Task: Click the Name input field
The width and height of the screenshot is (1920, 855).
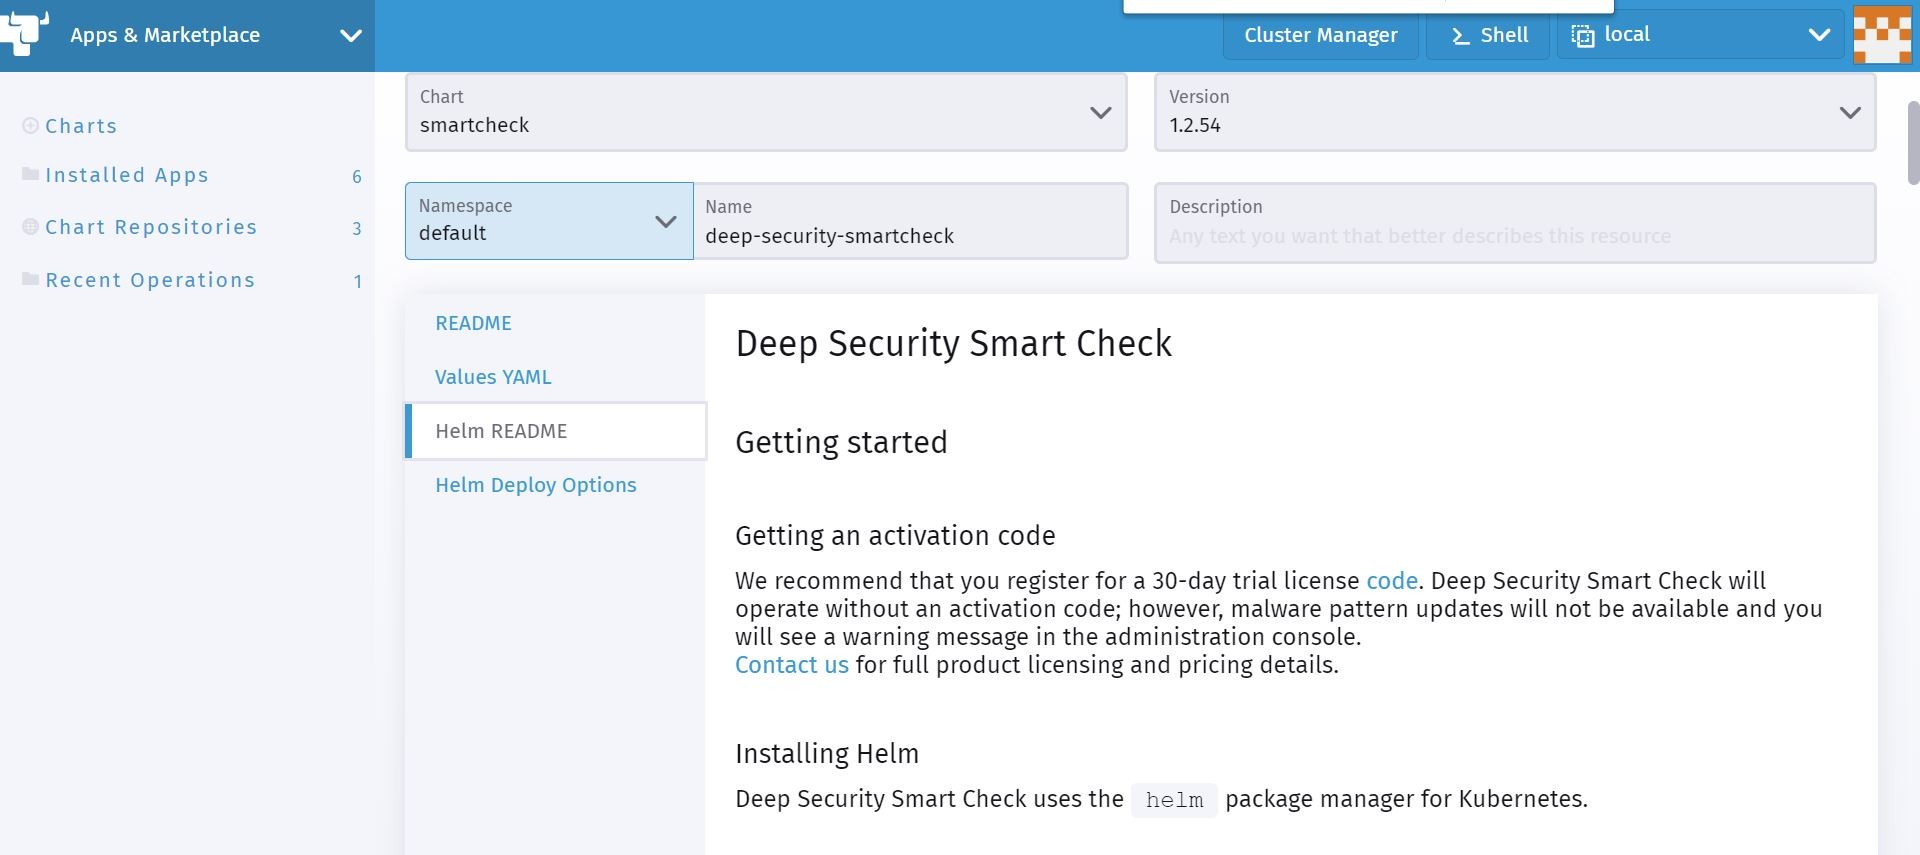Action: (x=910, y=221)
